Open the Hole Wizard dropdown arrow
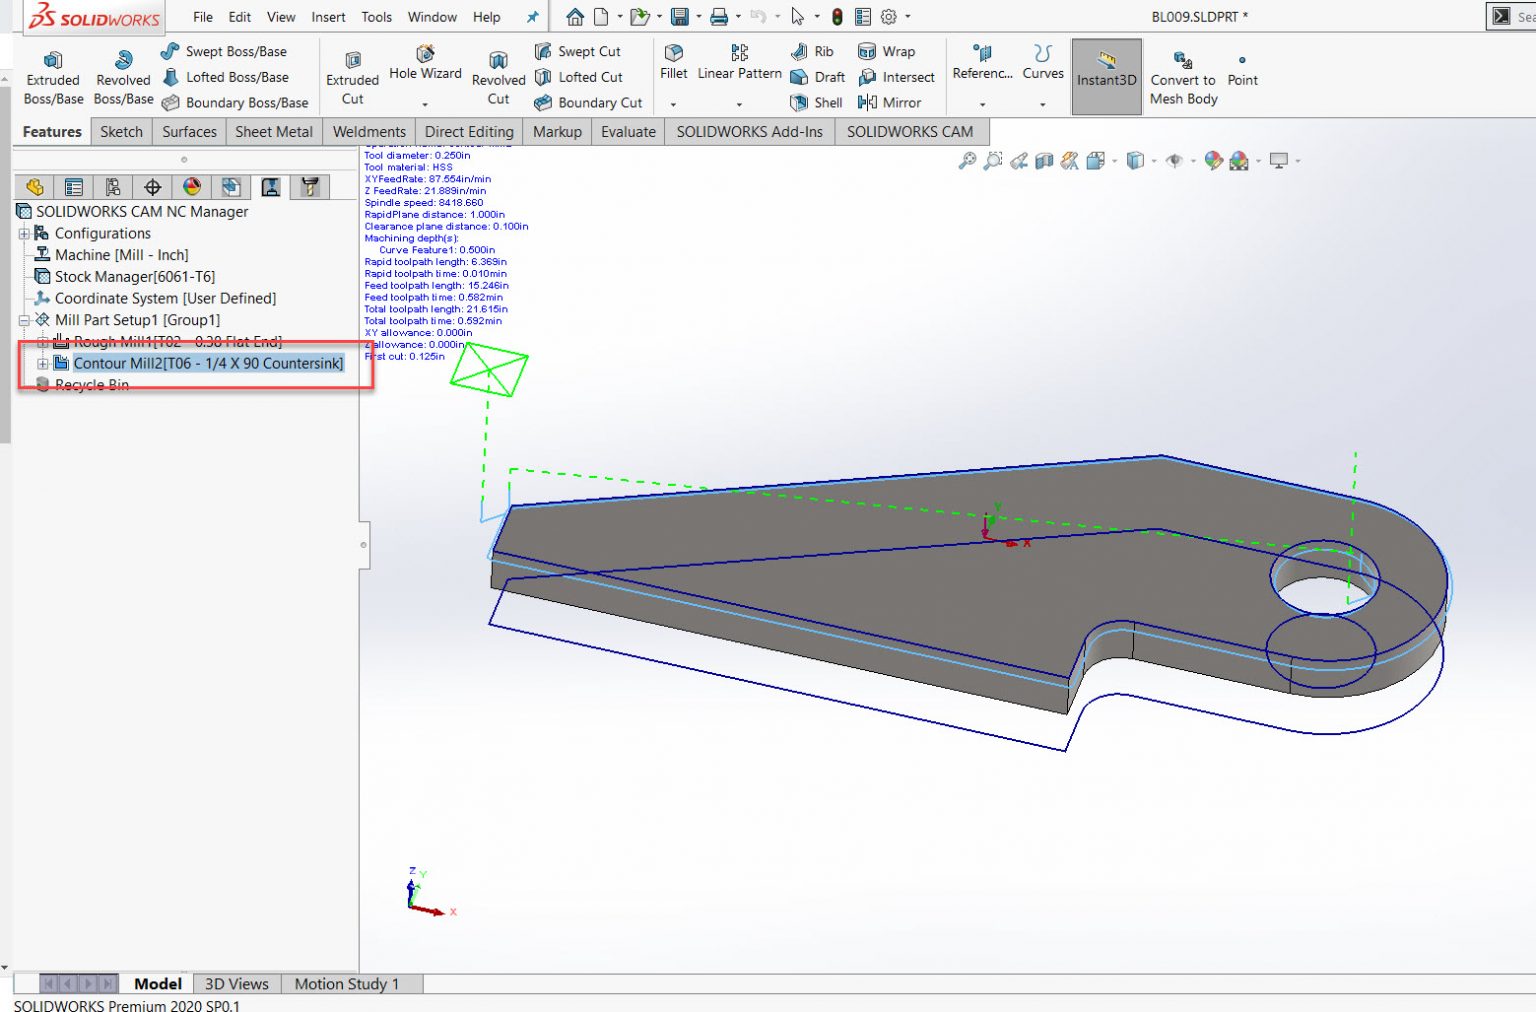Image resolution: width=1536 pixels, height=1012 pixels. [425, 104]
